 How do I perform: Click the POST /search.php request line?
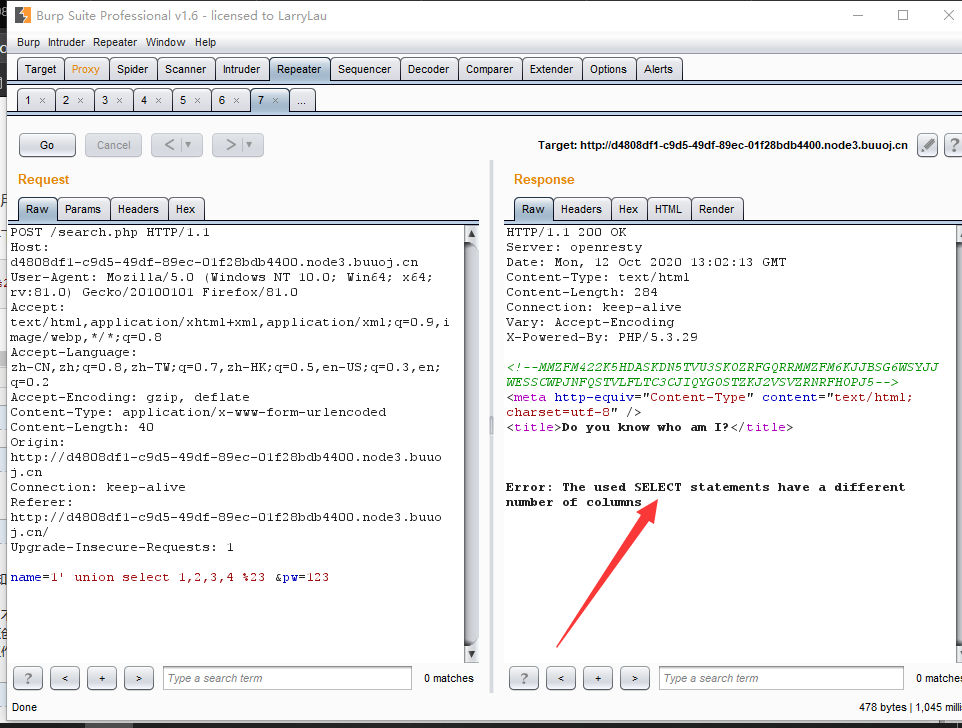[110, 232]
